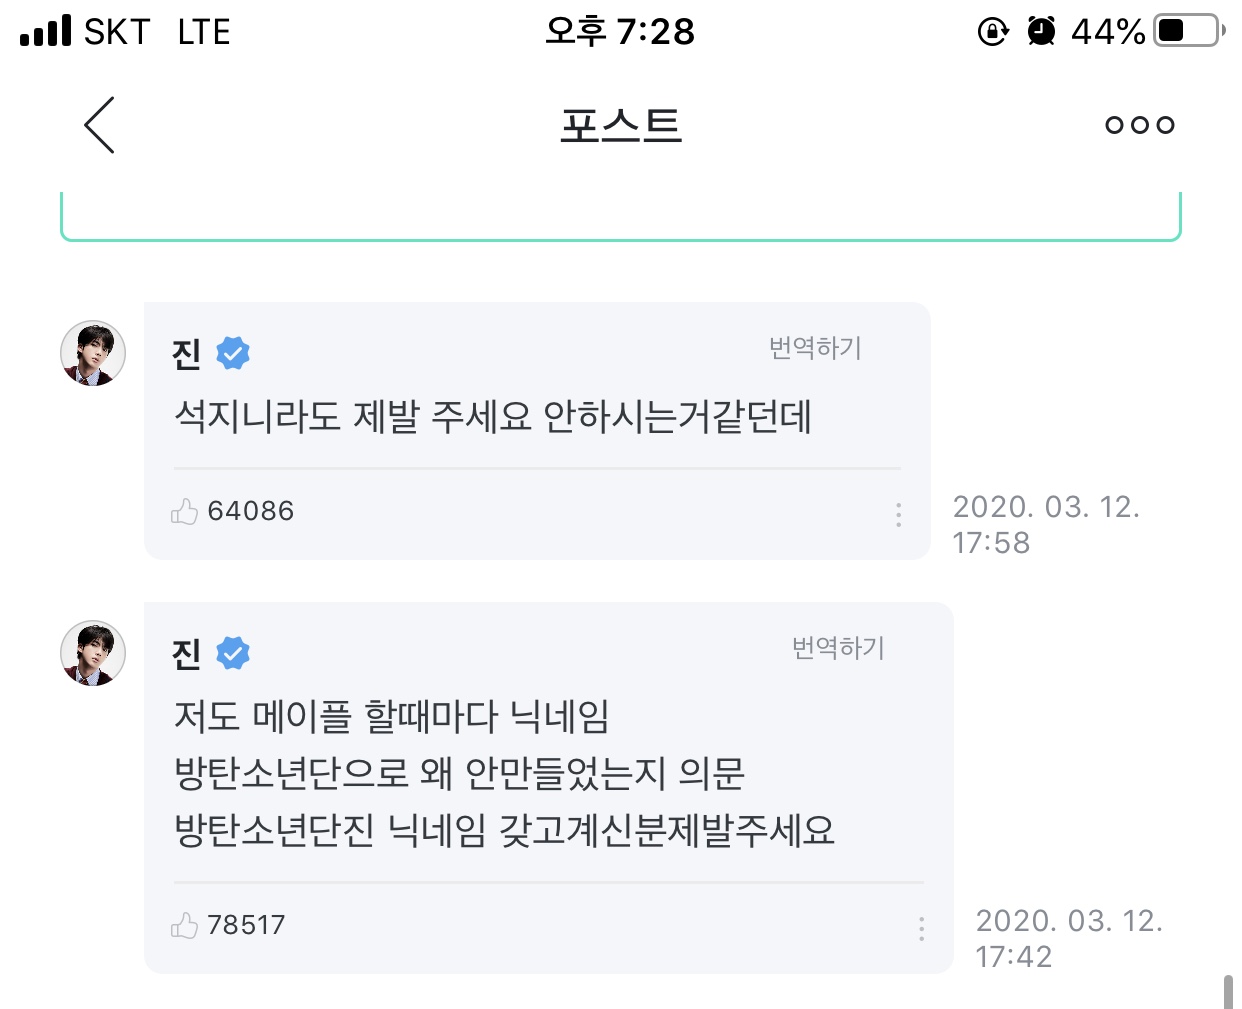Open the first comment's vertical dots menu
1242x1009 pixels.
[x=898, y=514]
